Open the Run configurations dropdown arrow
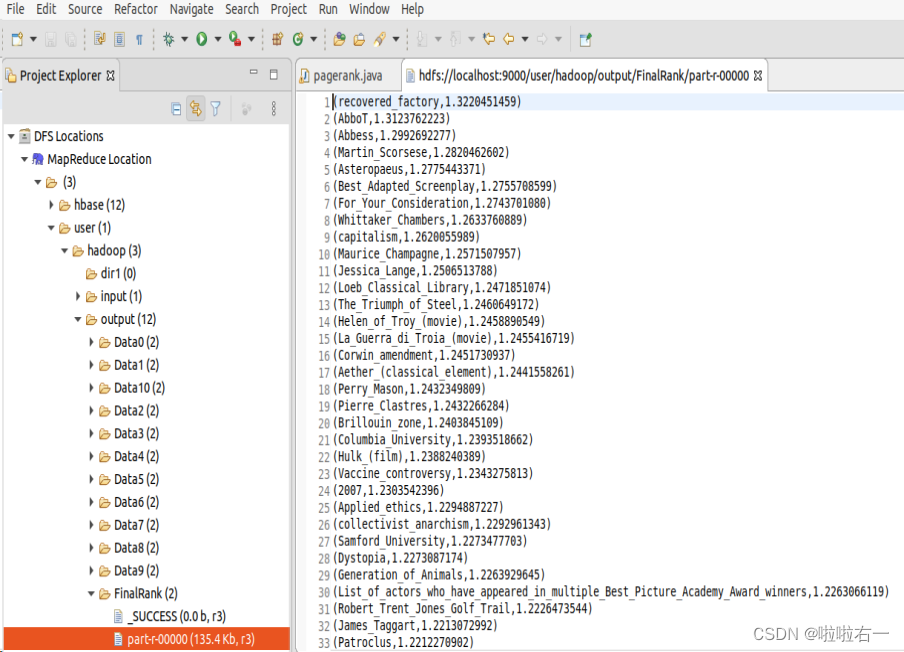Image resolution: width=904 pixels, height=652 pixels. coord(217,39)
